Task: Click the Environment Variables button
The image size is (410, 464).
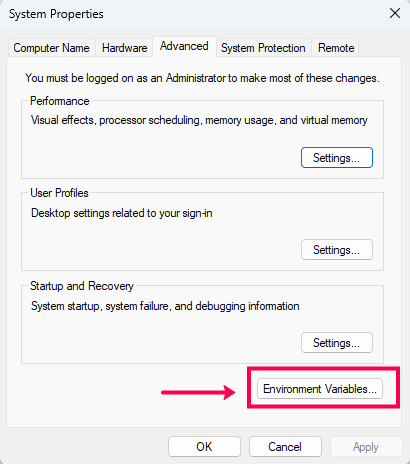Action: pyautogui.click(x=320, y=389)
